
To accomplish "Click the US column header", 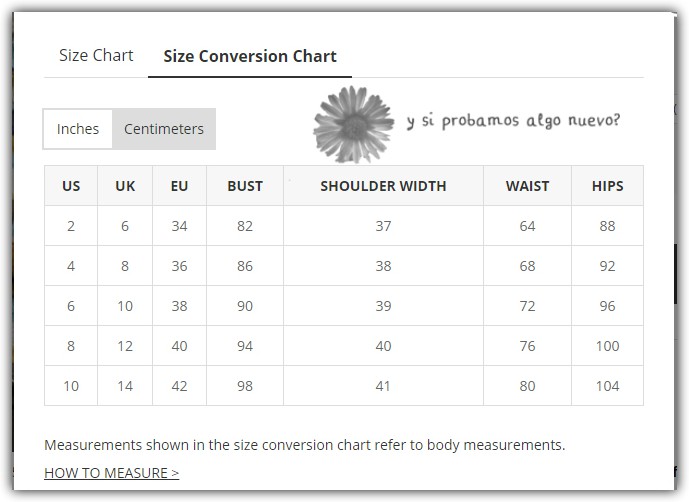I will tap(71, 186).
